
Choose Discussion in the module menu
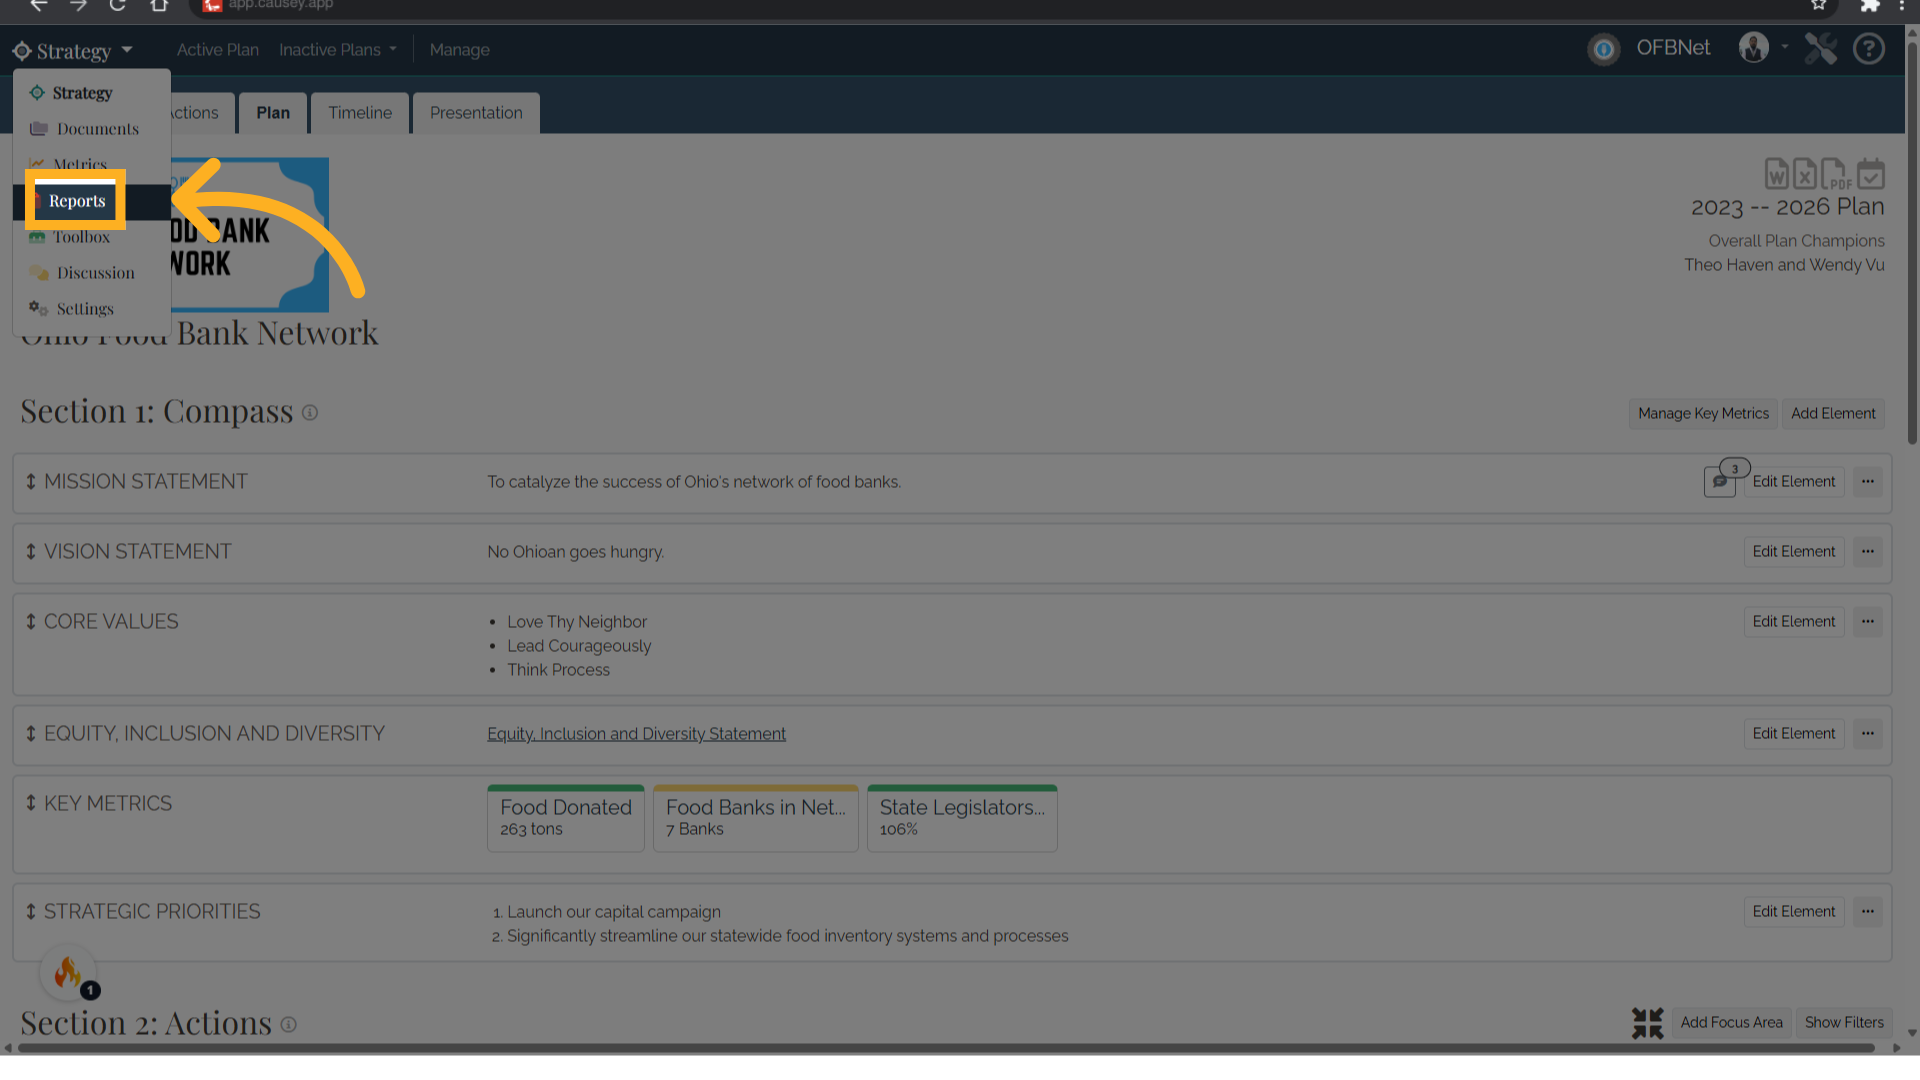click(92, 273)
